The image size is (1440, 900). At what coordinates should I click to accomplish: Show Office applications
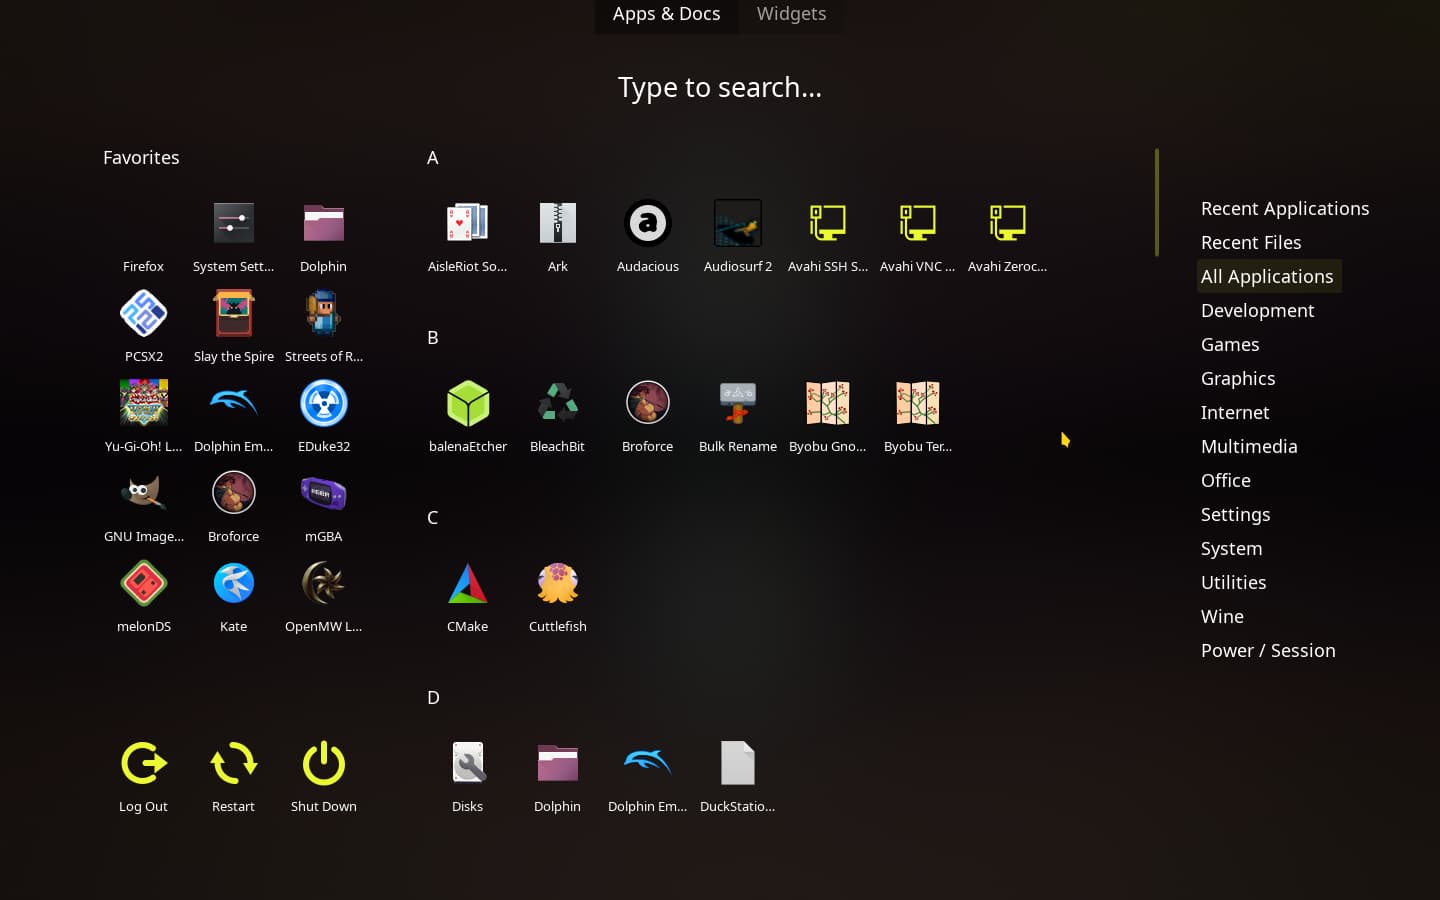(x=1225, y=480)
